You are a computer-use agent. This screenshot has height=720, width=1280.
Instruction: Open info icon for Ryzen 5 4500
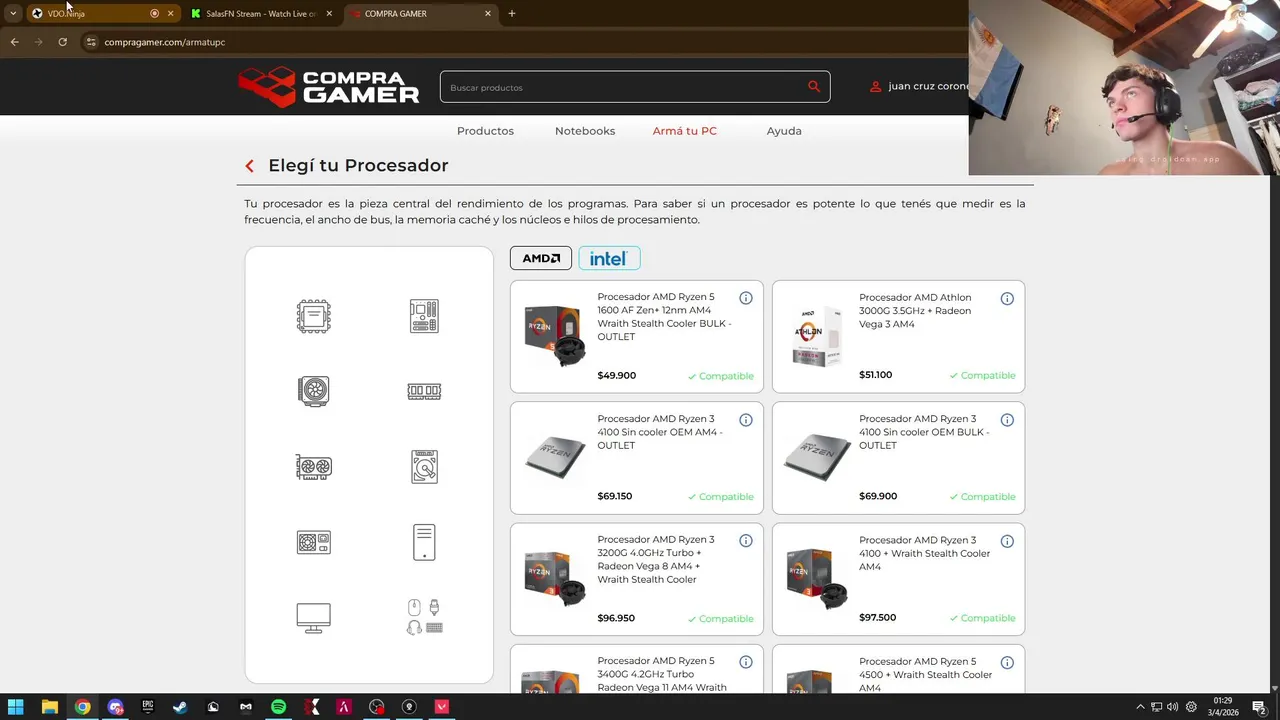[x=1007, y=662]
